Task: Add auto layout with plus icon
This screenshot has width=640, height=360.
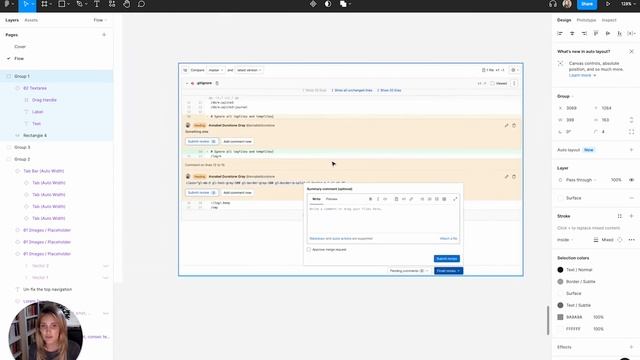Action: (631, 150)
